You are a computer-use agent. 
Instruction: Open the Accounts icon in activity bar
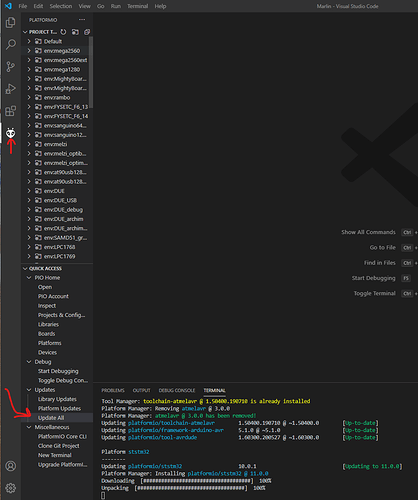tap(11, 466)
